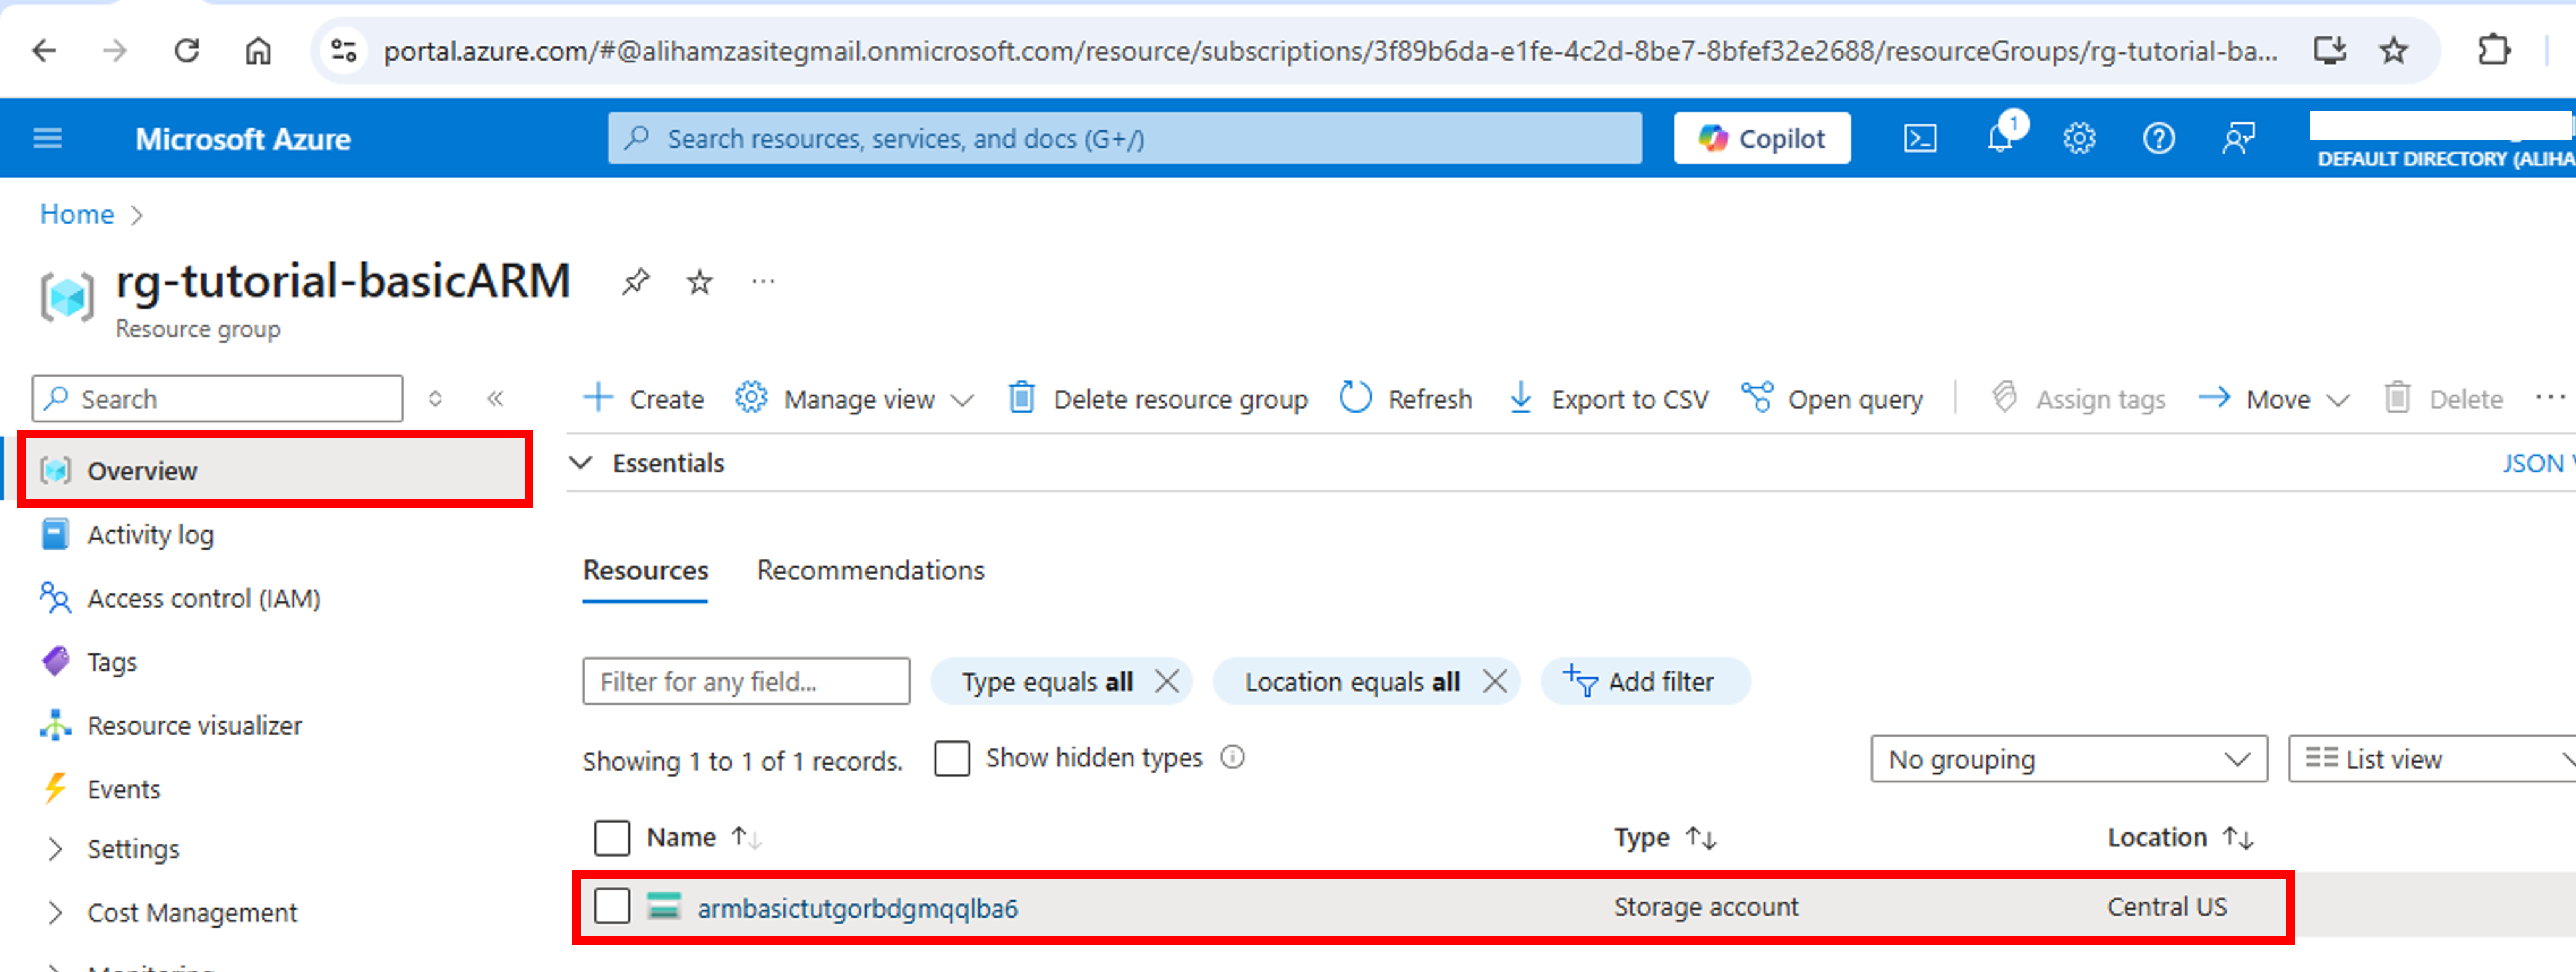Collapse the sidebar with double chevron
Screen dimensions: 2576x972
495,399
